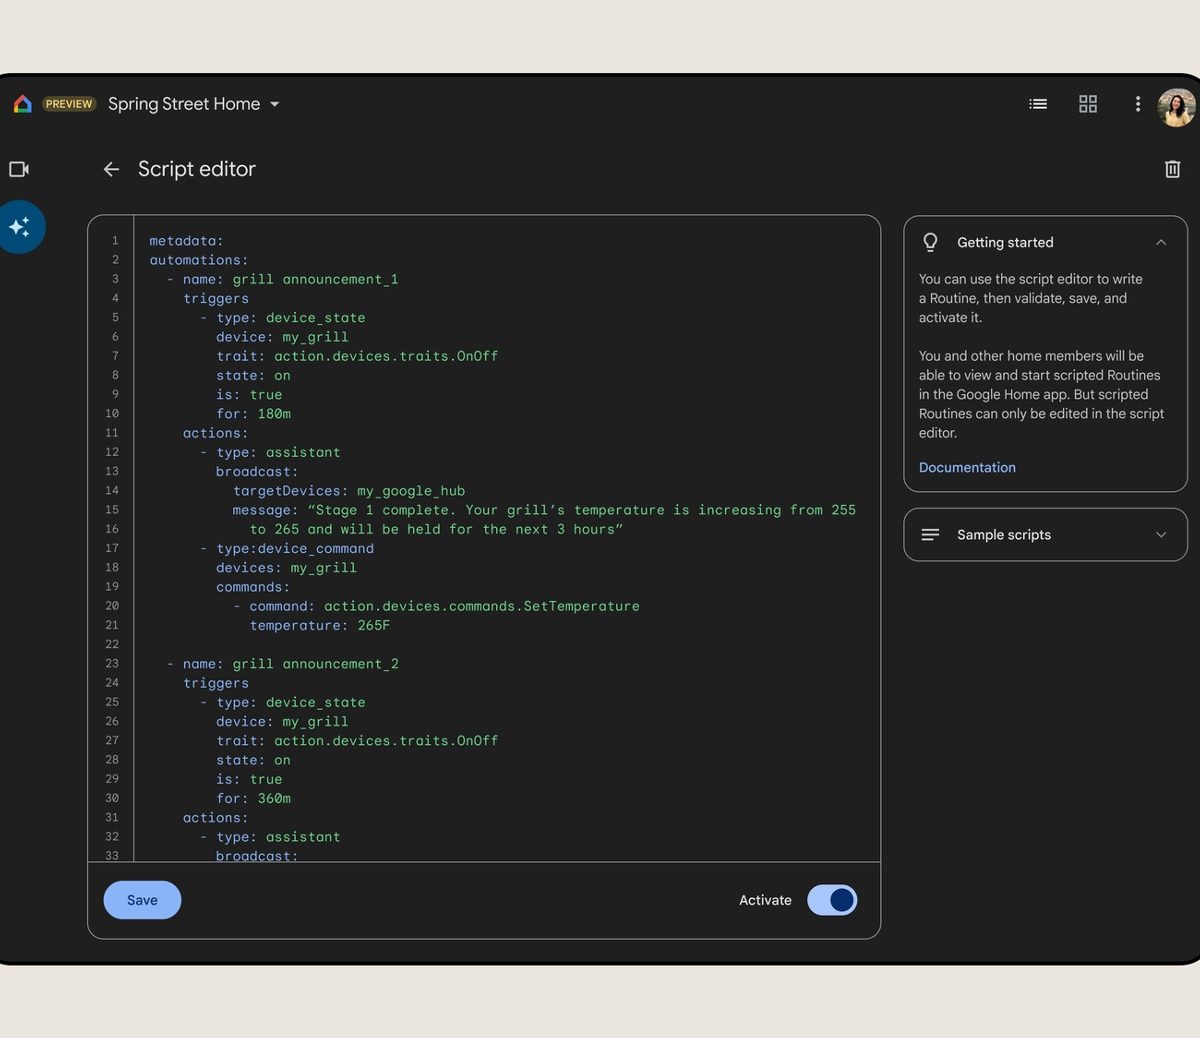
Task: Click the PREVIEW badge
Action: tap(69, 104)
